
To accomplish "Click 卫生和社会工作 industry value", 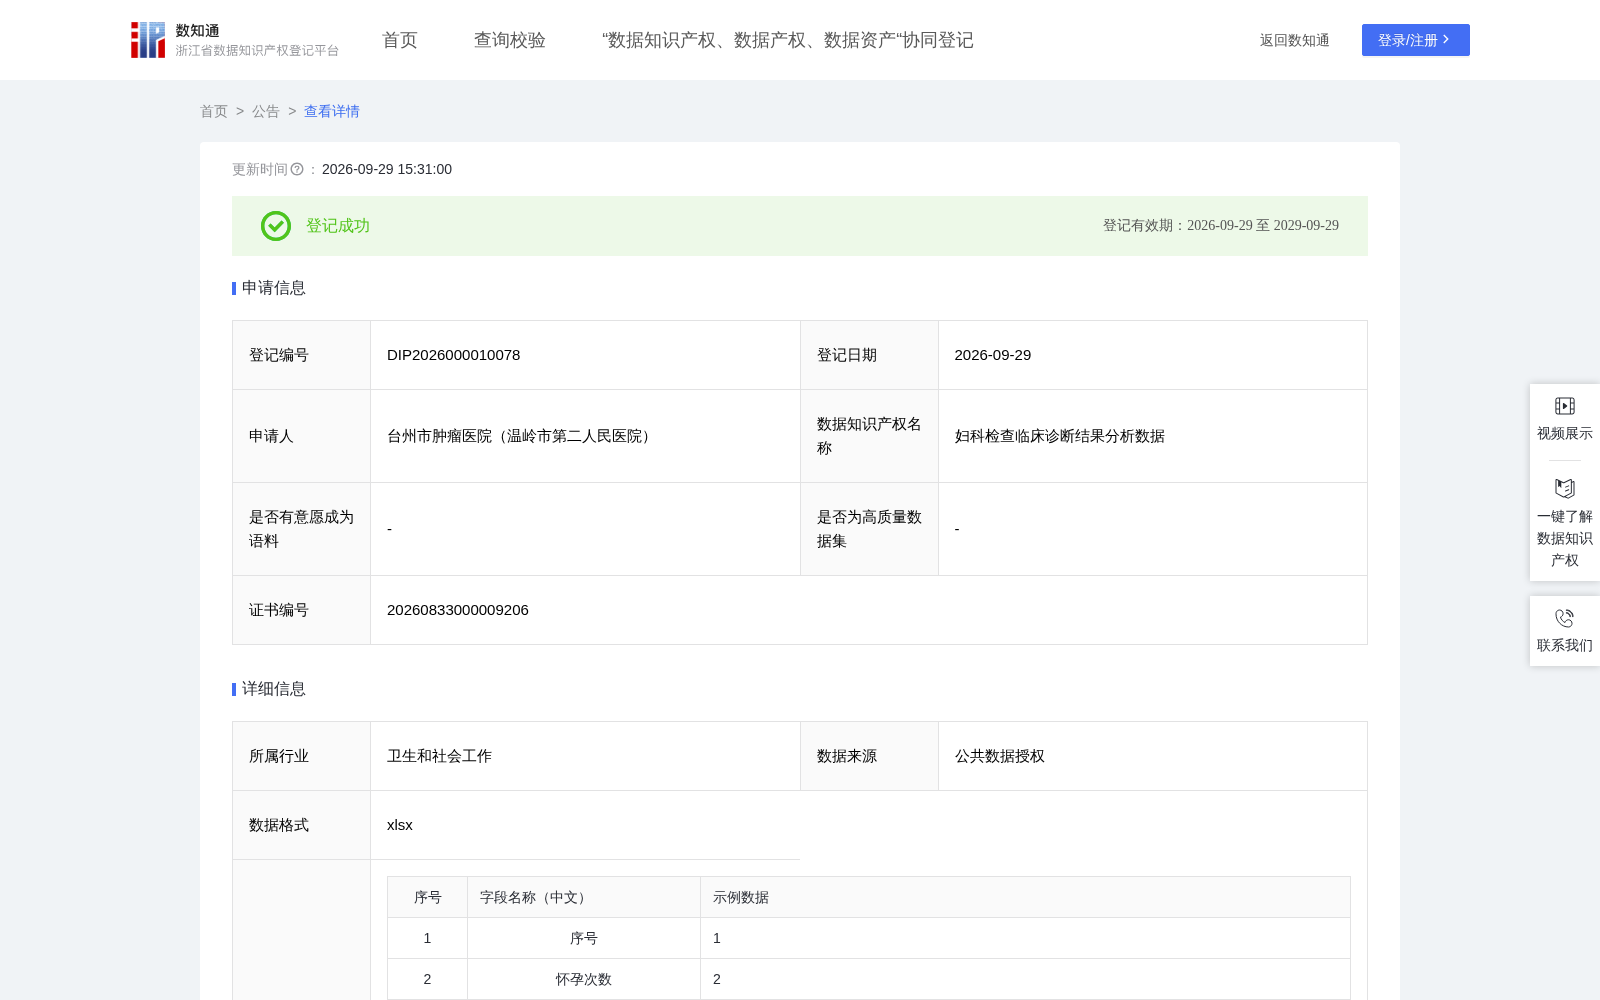I will click(x=439, y=756).
